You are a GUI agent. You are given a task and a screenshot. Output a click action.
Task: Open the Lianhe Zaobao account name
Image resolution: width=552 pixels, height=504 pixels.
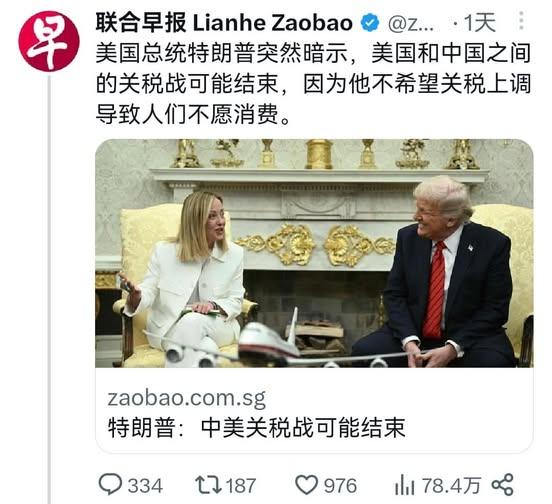[224, 23]
